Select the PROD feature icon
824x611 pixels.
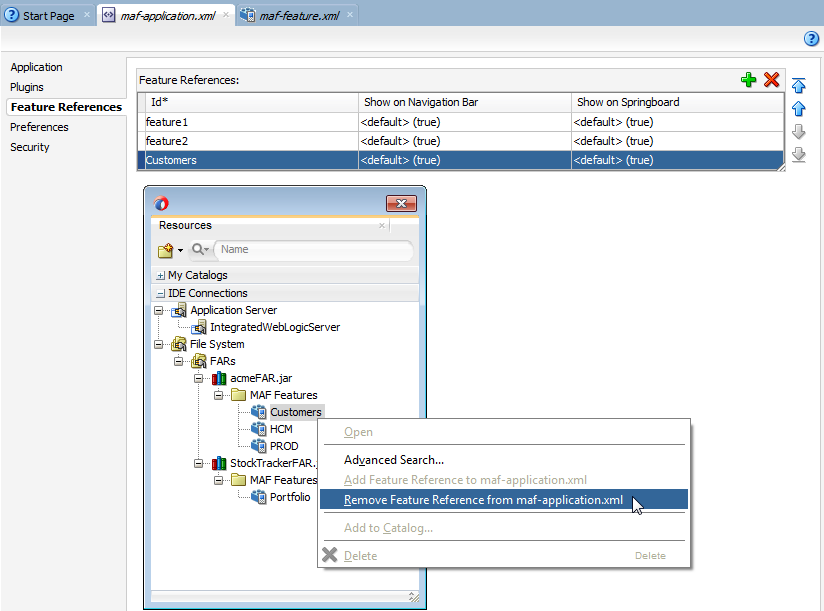pyautogui.click(x=259, y=446)
